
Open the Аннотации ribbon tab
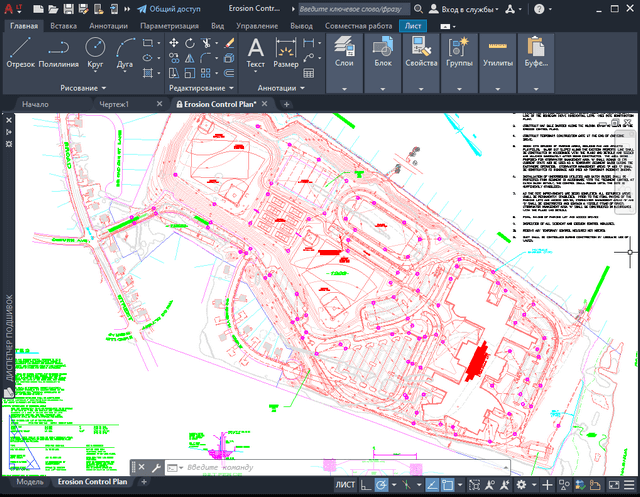[x=106, y=23]
